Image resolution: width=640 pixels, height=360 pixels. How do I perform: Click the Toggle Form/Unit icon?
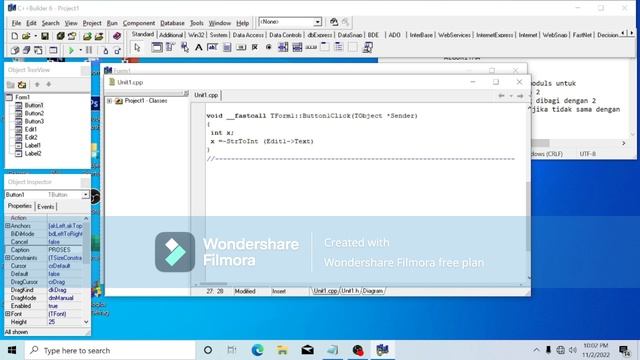tap(38, 50)
